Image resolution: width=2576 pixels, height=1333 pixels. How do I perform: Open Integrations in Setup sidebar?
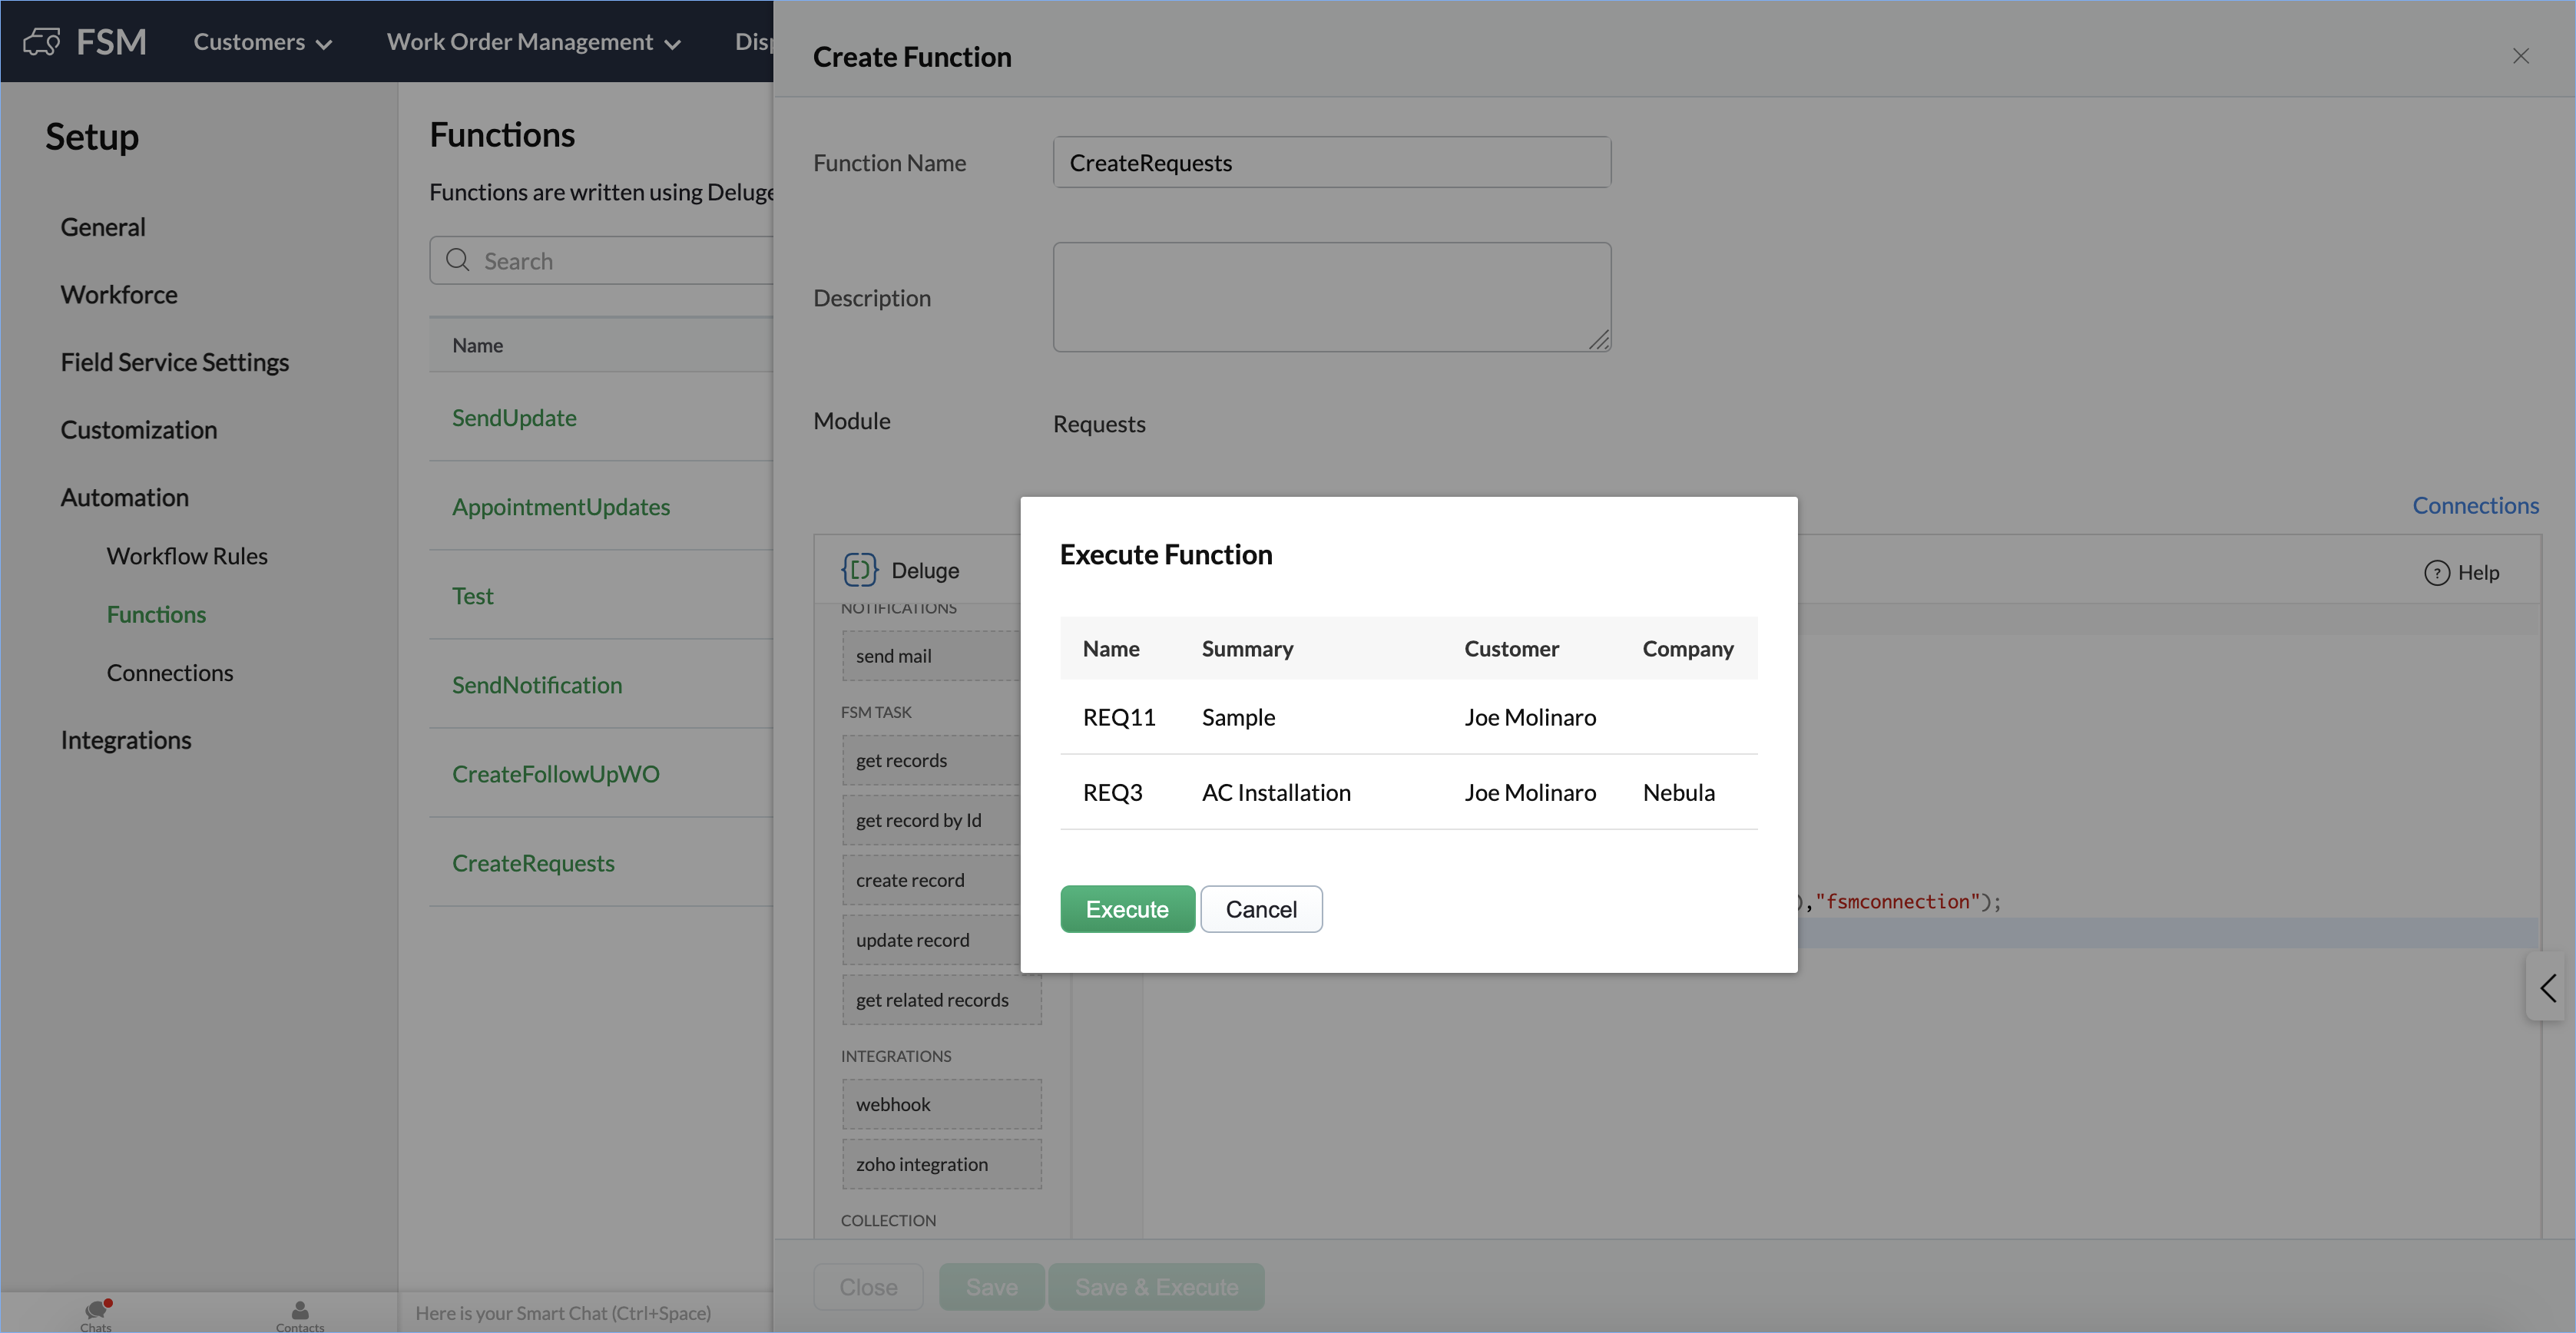[x=126, y=740]
